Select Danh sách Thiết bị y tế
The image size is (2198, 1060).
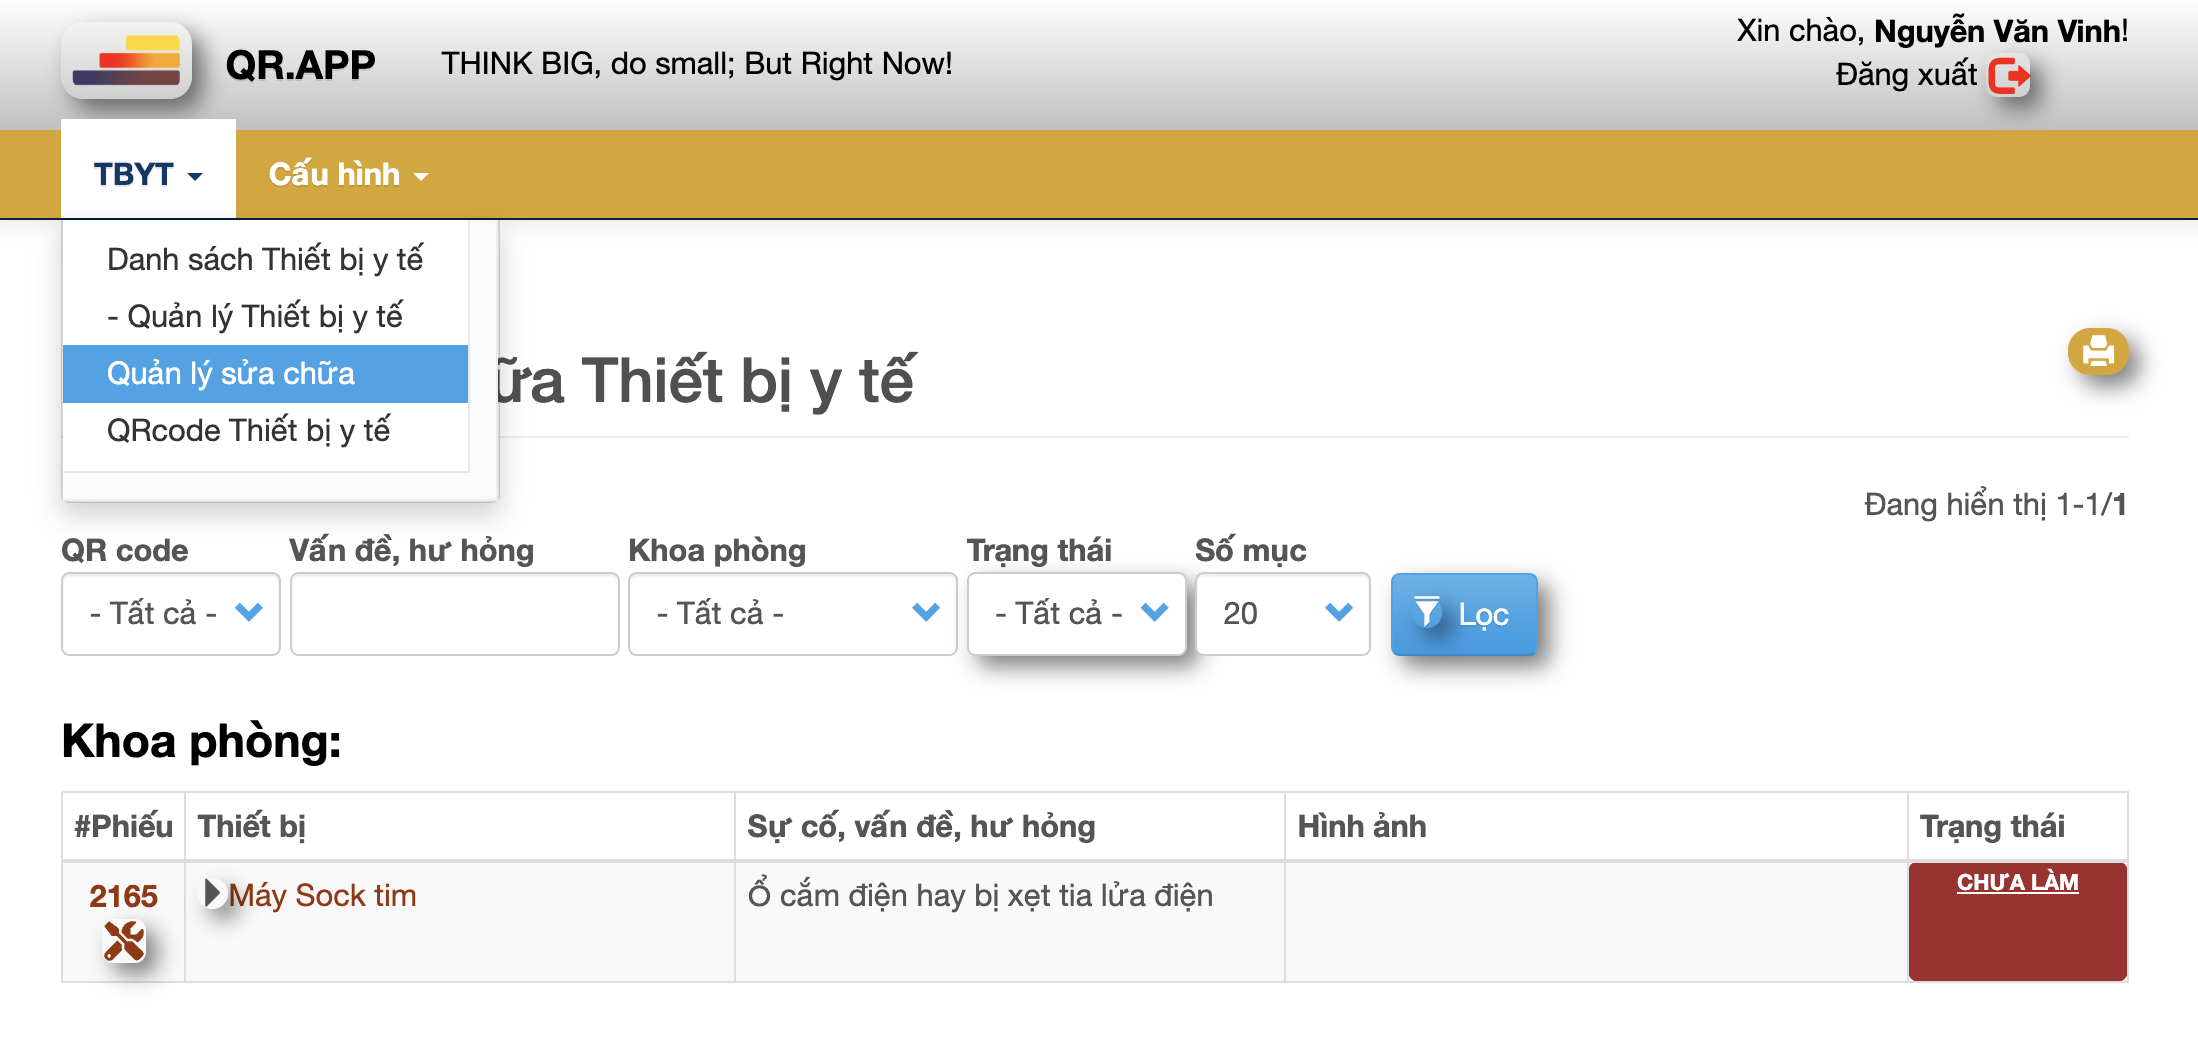[x=265, y=259]
